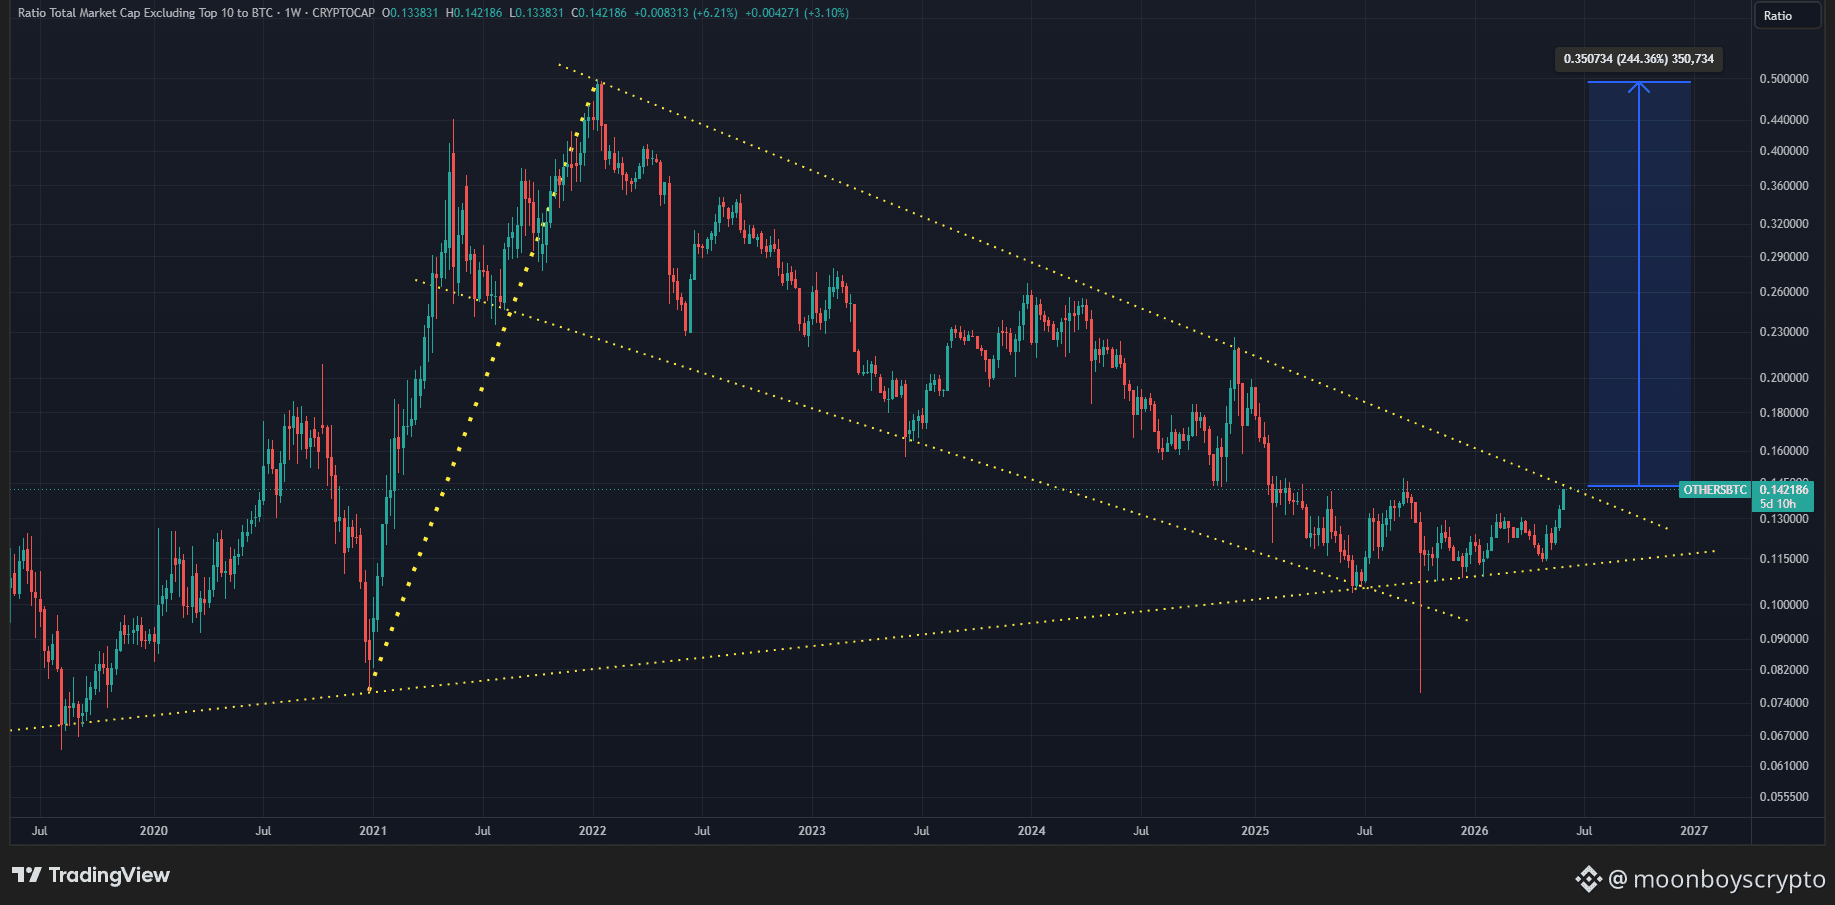The width and height of the screenshot is (1835, 905).
Task: Click the 0.400000 price axis label
Action: coord(1784,151)
